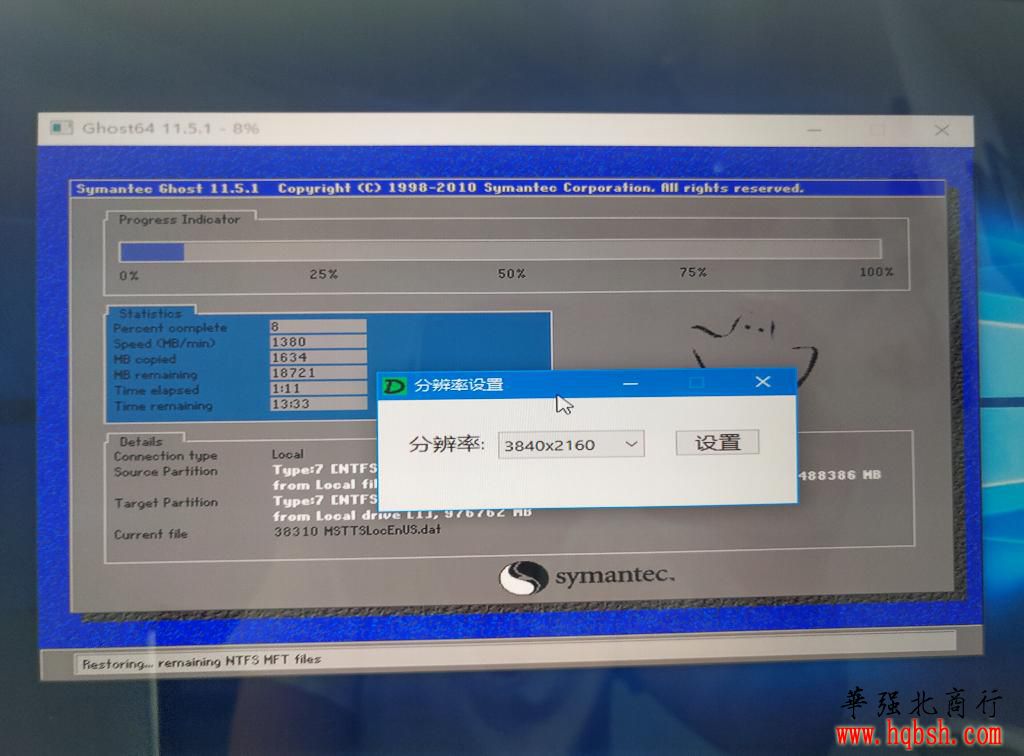Click the 分辨率: label
This screenshot has height=756, width=1024.
[x=447, y=445]
